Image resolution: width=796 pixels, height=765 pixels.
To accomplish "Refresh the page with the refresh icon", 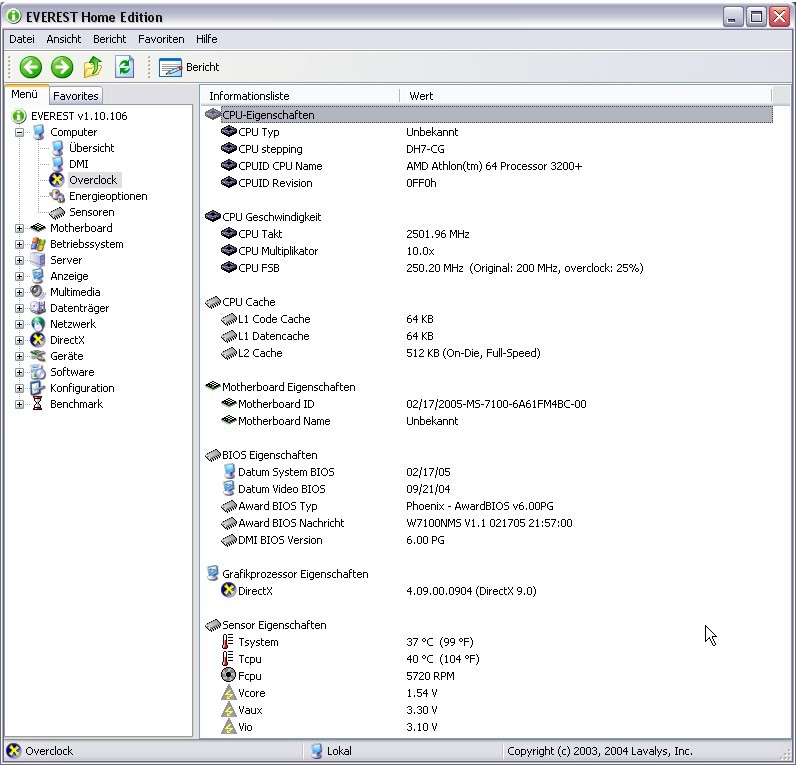I will point(124,67).
